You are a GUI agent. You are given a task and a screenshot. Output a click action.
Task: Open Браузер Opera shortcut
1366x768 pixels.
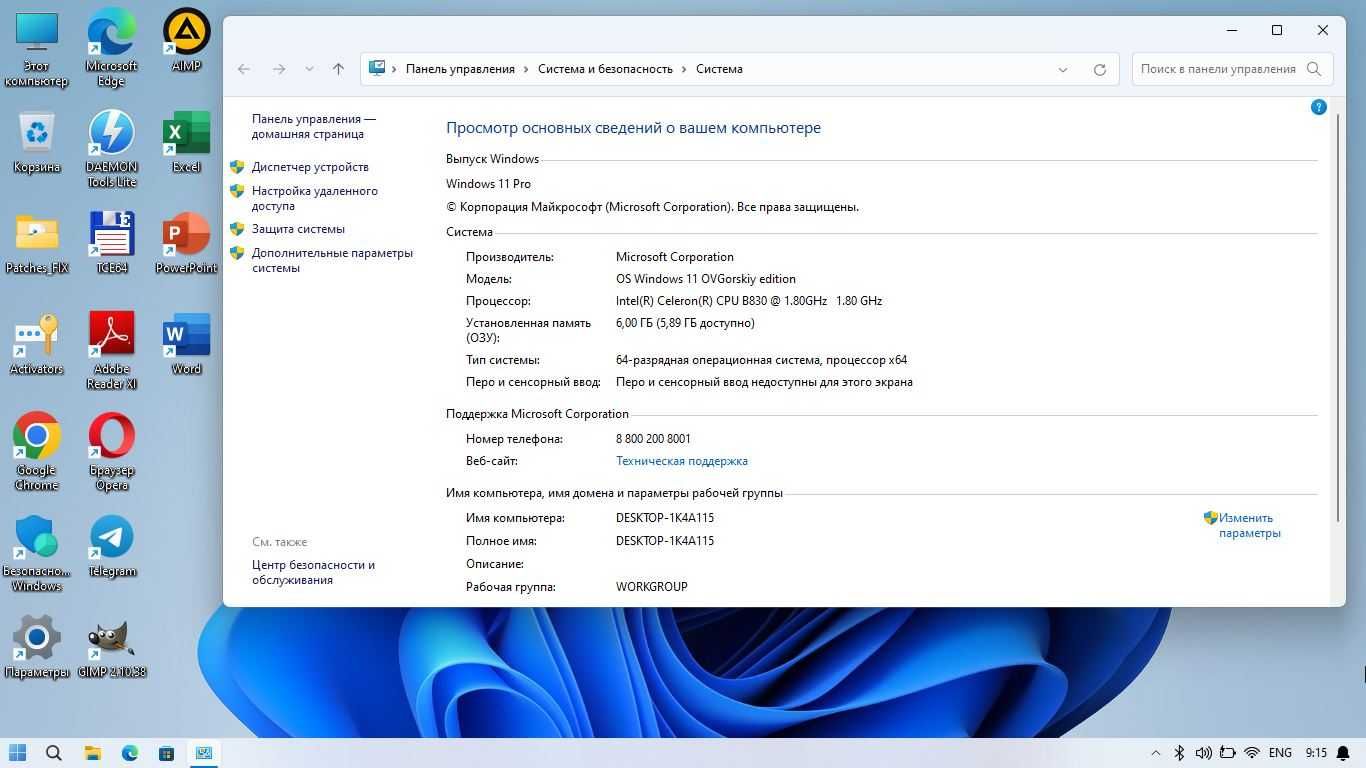point(111,452)
